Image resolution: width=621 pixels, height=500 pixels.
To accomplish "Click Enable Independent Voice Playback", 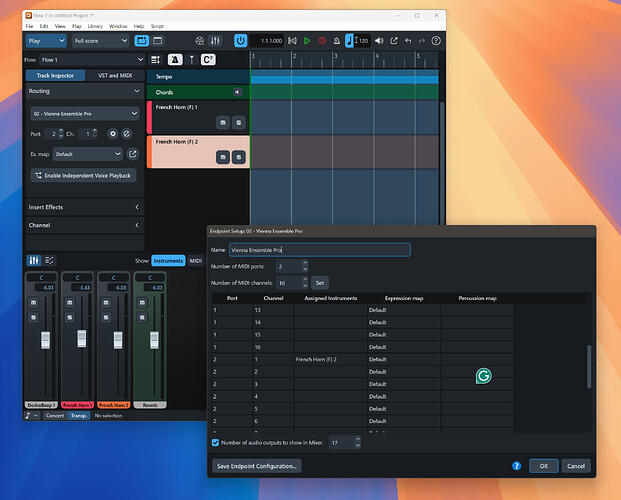I will [84, 176].
